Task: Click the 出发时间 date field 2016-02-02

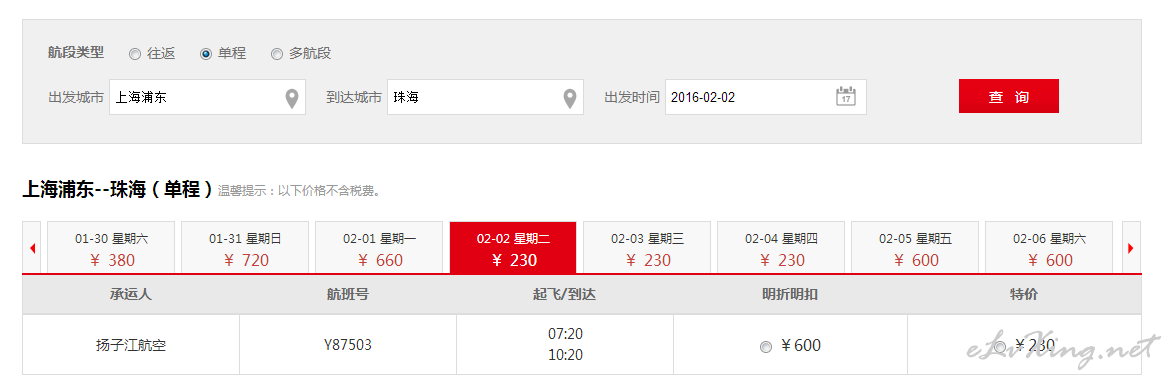Action: pyautogui.click(x=765, y=97)
